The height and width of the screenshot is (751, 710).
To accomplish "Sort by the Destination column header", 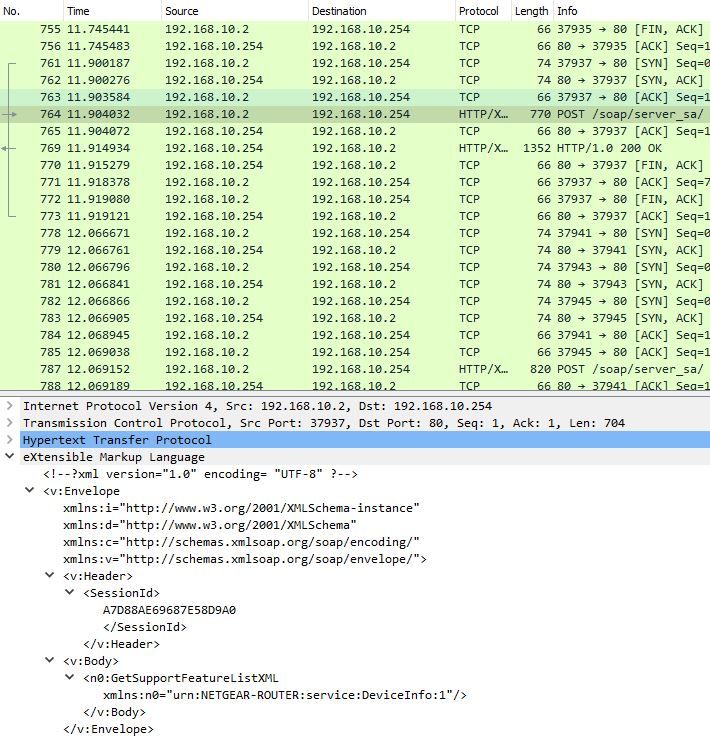I will (381, 11).
